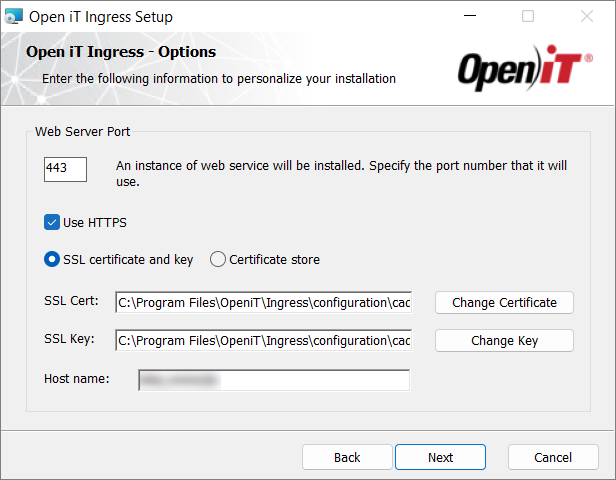Proceed with the Next button

(x=440, y=457)
